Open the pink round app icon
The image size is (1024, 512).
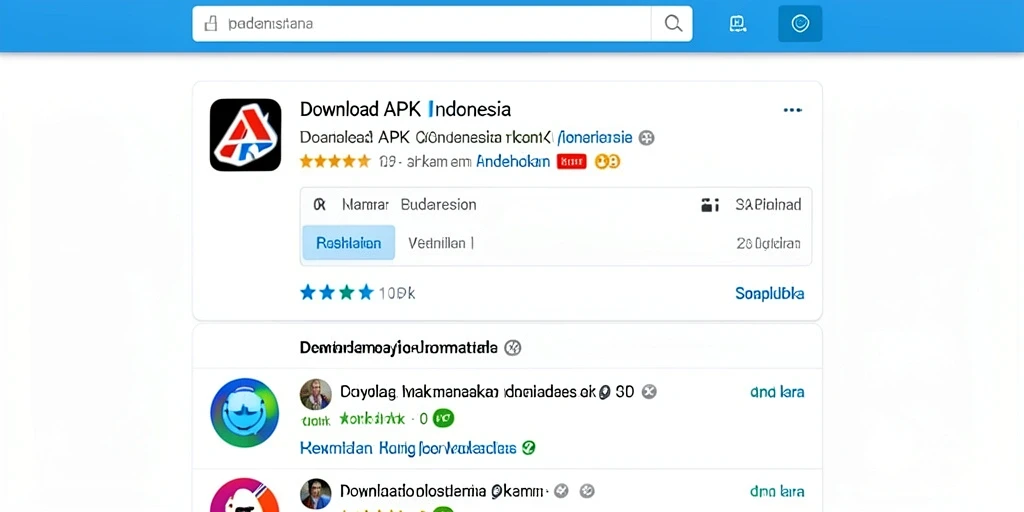(244, 495)
